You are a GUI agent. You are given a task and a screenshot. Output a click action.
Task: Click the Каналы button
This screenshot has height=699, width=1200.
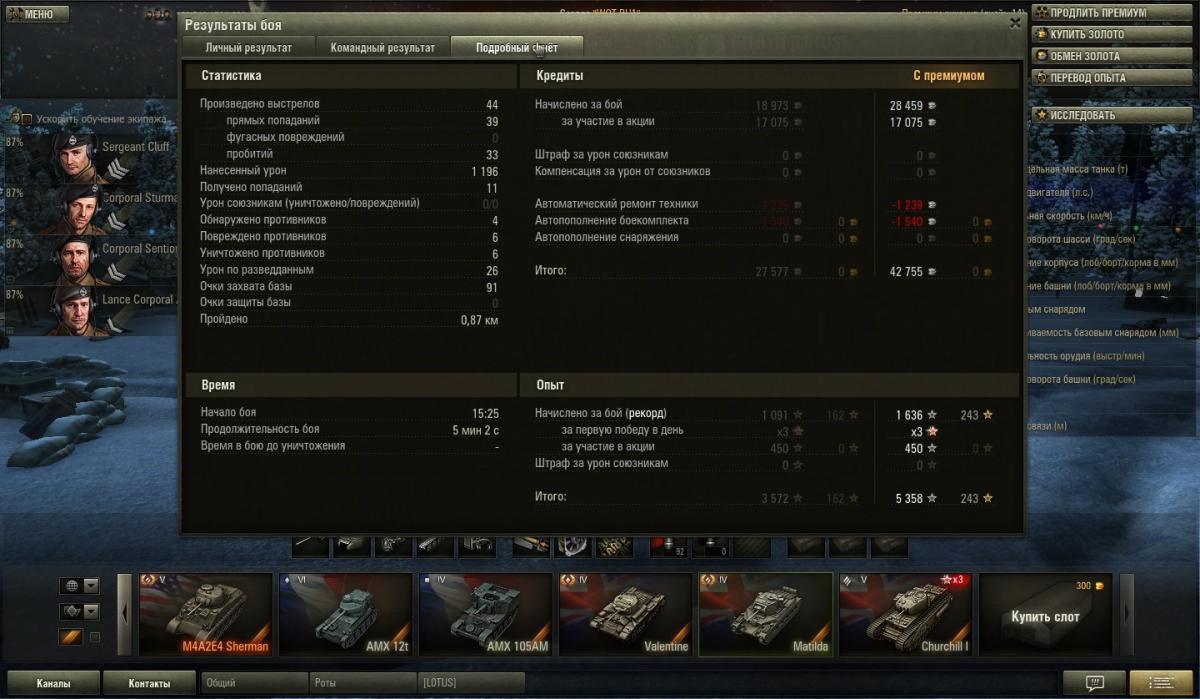[53, 683]
